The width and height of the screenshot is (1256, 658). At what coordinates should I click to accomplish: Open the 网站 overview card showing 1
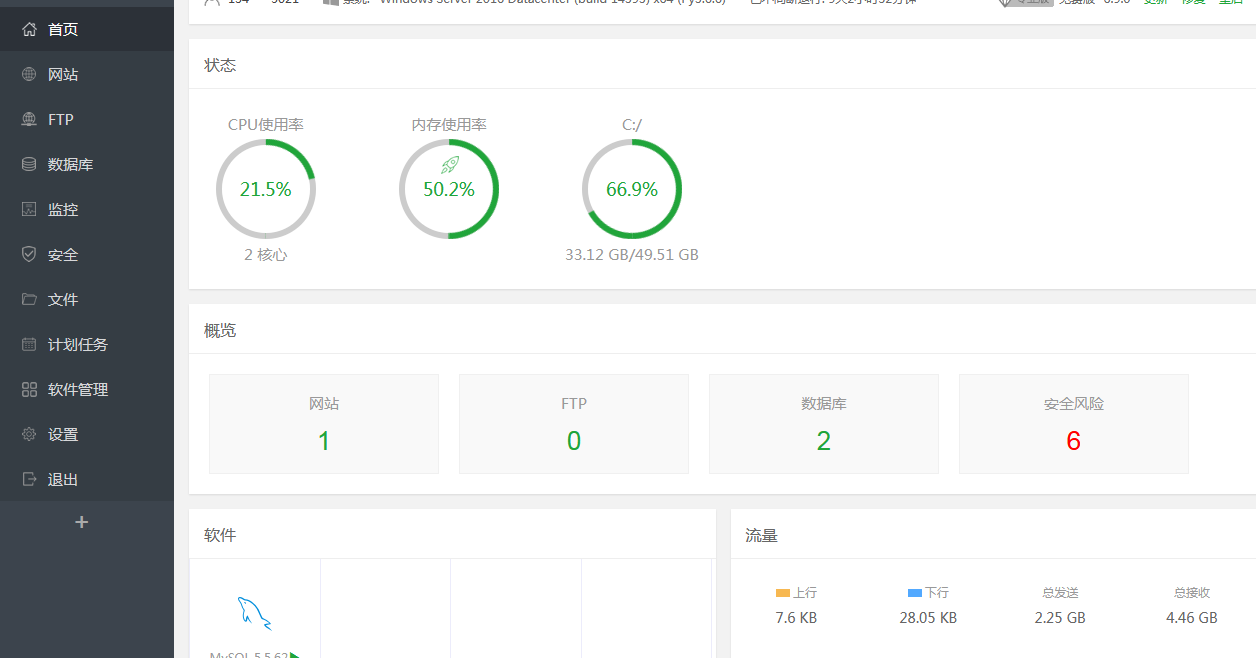(324, 424)
